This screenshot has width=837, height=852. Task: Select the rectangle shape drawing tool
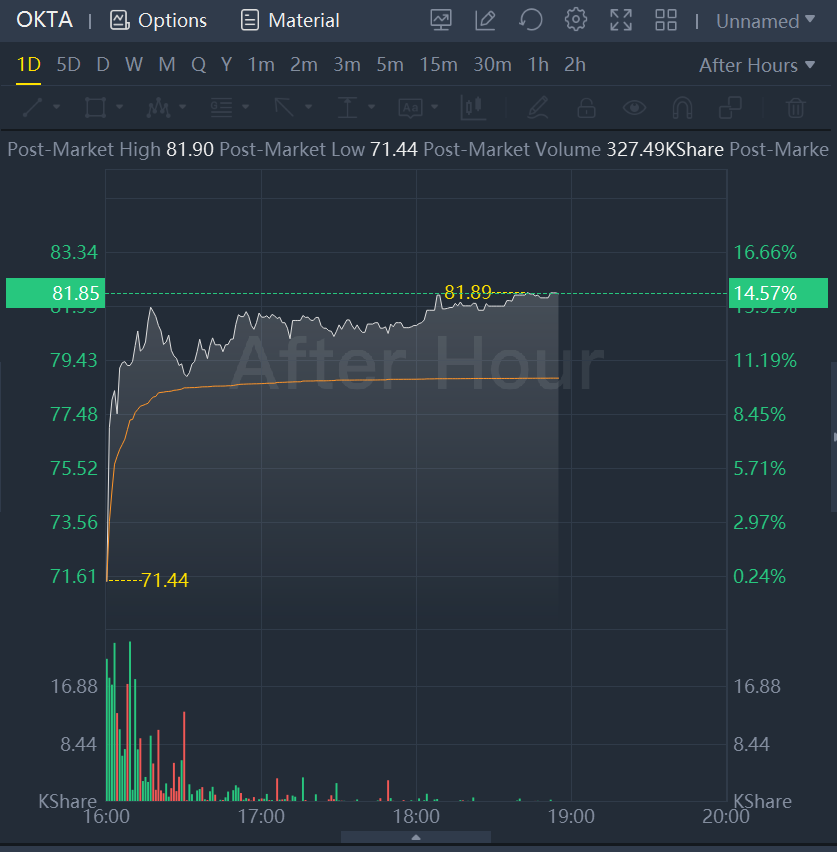(95, 107)
